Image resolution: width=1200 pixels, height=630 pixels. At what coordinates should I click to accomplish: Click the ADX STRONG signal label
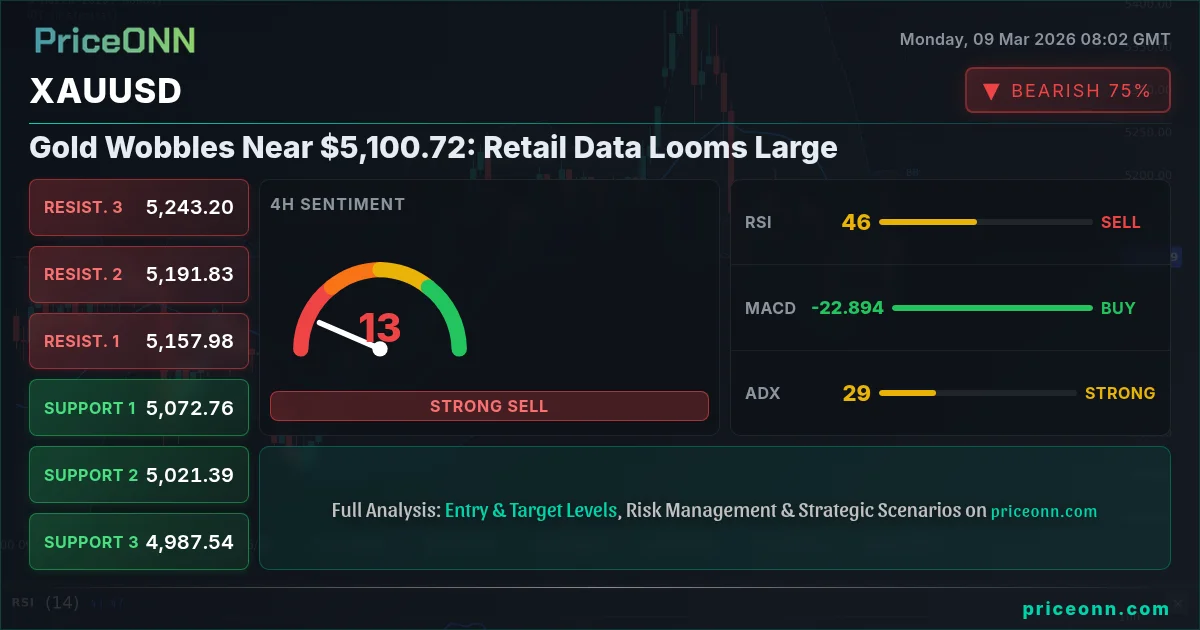(x=1120, y=393)
